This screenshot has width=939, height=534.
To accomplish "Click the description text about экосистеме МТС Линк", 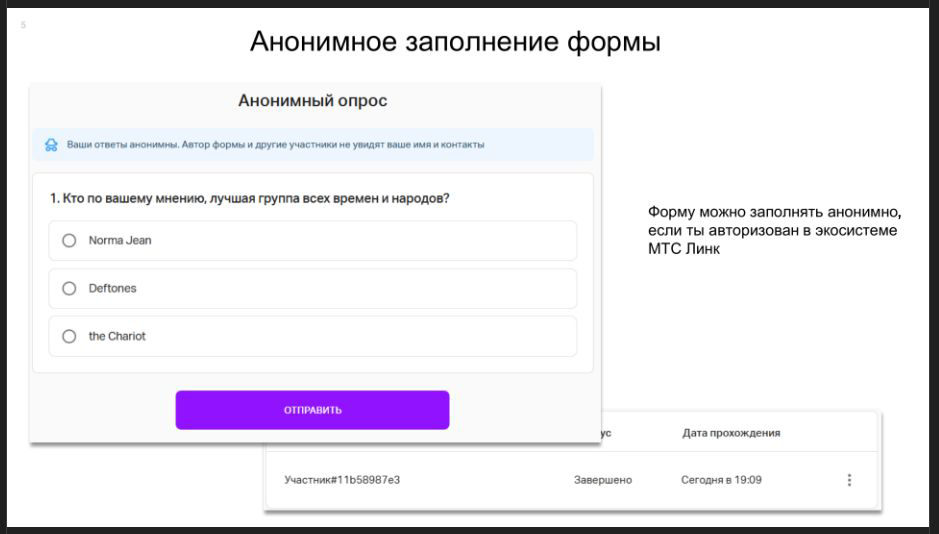I will pyautogui.click(x=774, y=230).
